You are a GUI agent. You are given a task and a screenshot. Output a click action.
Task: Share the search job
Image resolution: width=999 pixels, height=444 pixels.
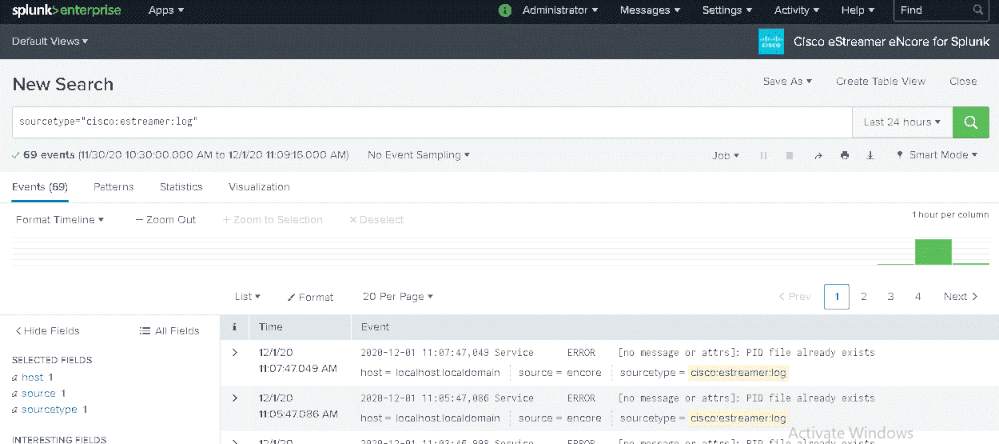[x=818, y=155]
